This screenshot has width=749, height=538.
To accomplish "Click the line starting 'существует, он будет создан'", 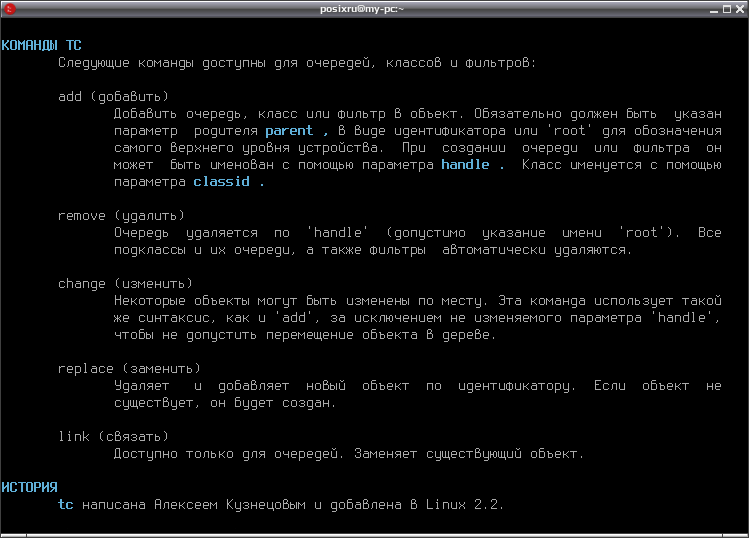I will 225,403.
